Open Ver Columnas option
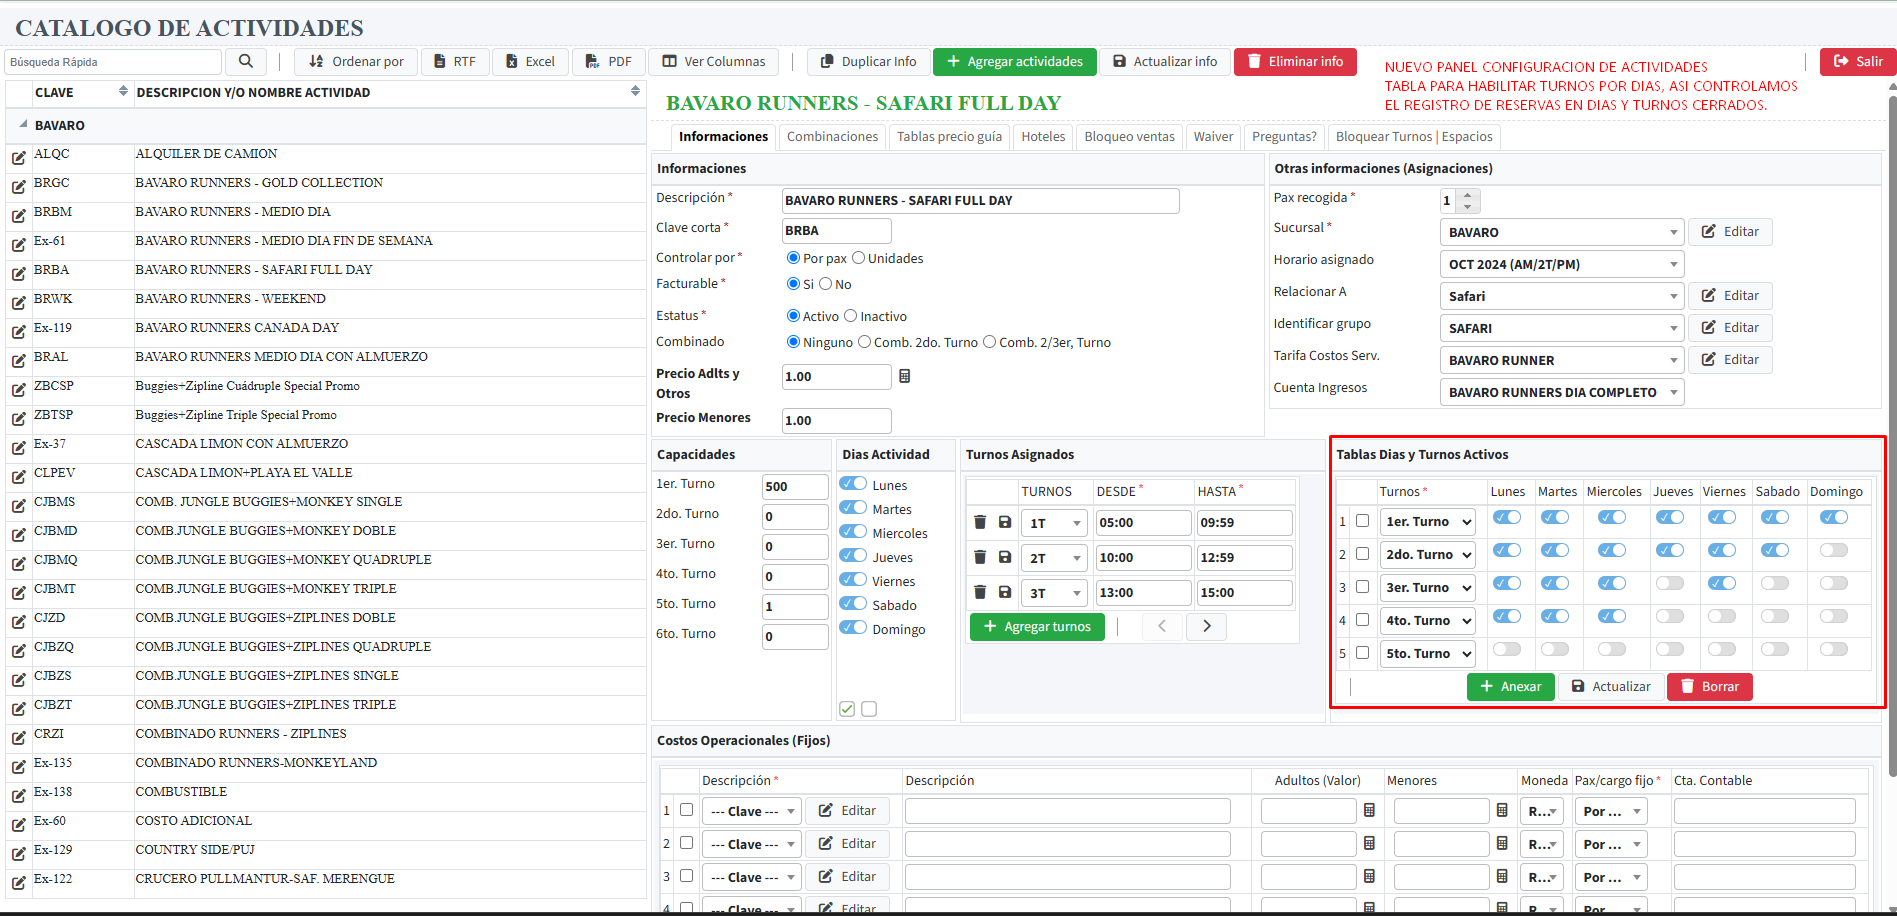Image resolution: width=1897 pixels, height=916 pixels. click(713, 61)
